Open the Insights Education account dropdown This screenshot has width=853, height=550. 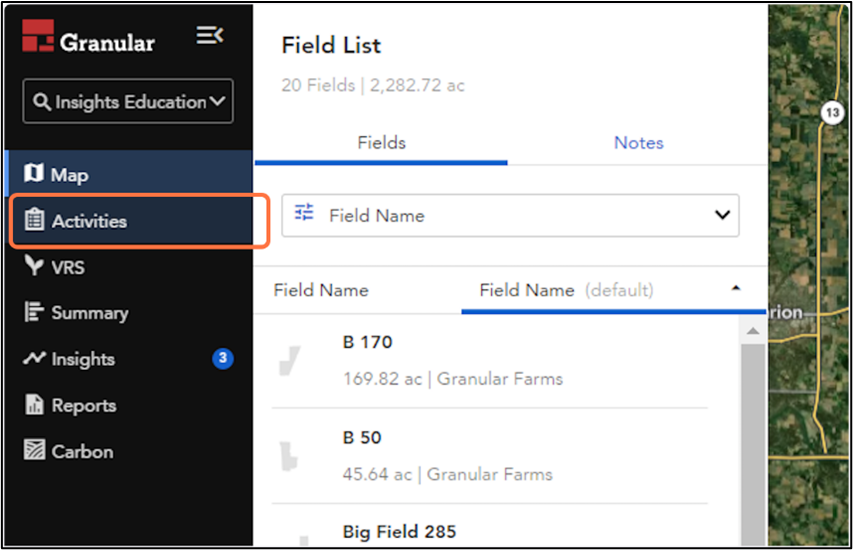tap(128, 102)
